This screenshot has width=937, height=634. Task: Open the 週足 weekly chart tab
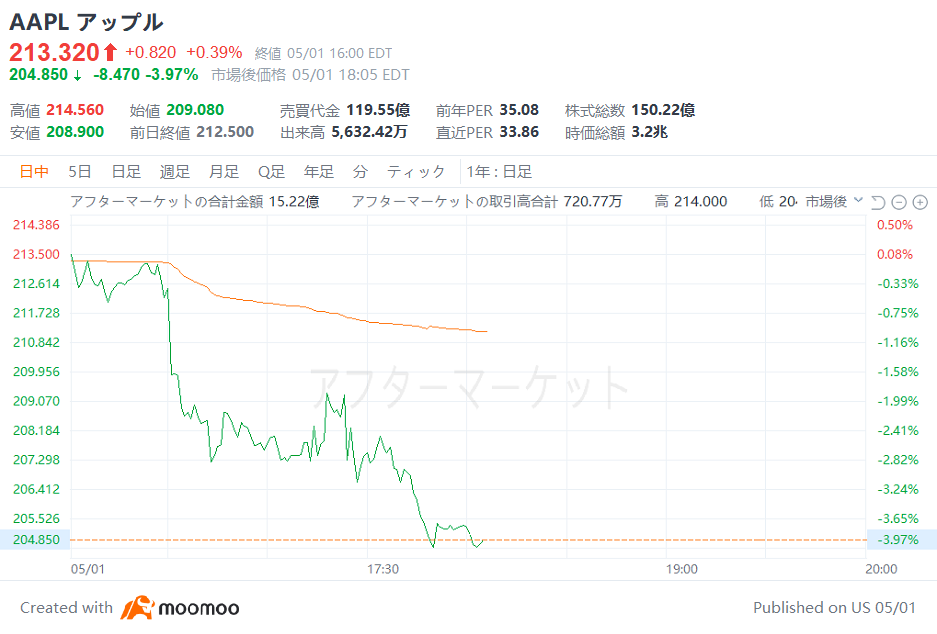tap(174, 172)
